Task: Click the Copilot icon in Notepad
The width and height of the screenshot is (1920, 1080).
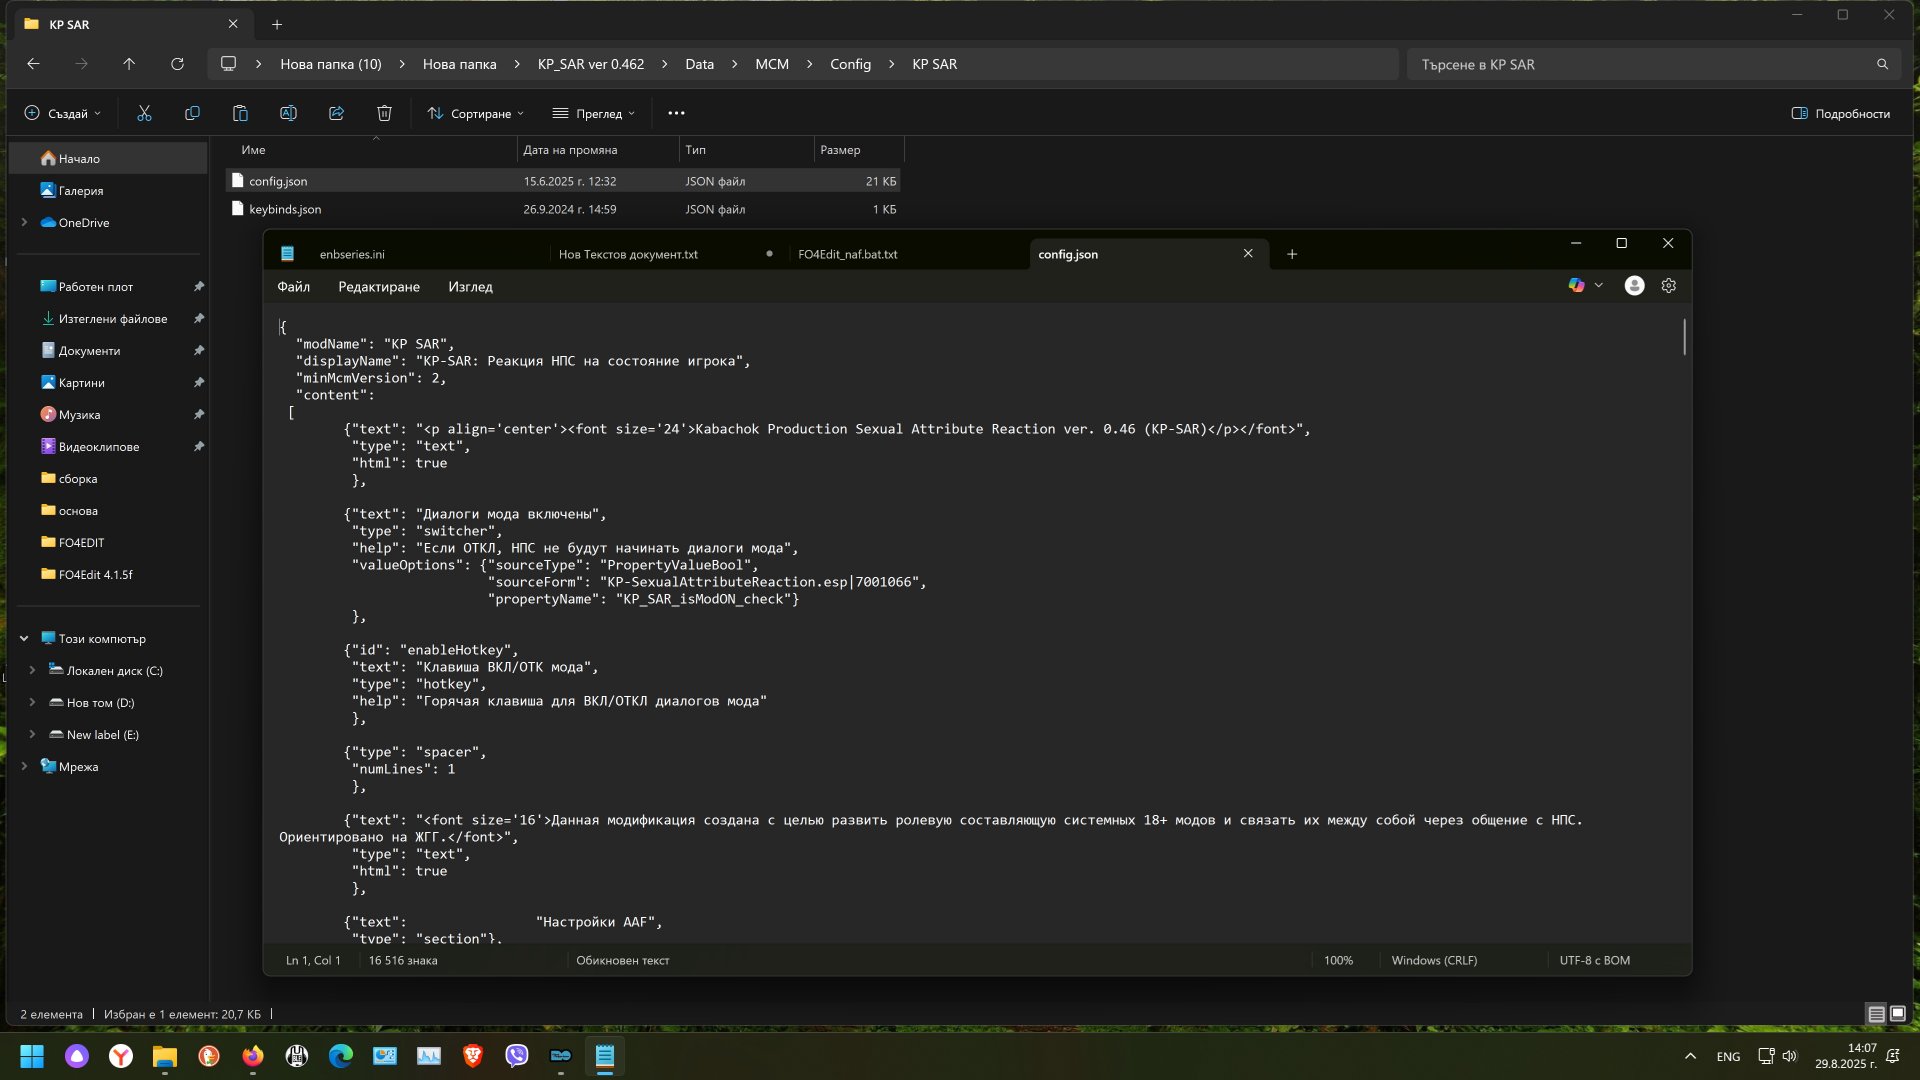Action: click(x=1577, y=286)
